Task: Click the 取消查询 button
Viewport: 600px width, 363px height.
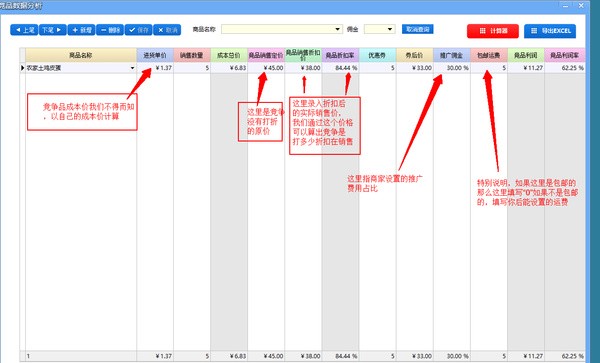Action: (417, 29)
